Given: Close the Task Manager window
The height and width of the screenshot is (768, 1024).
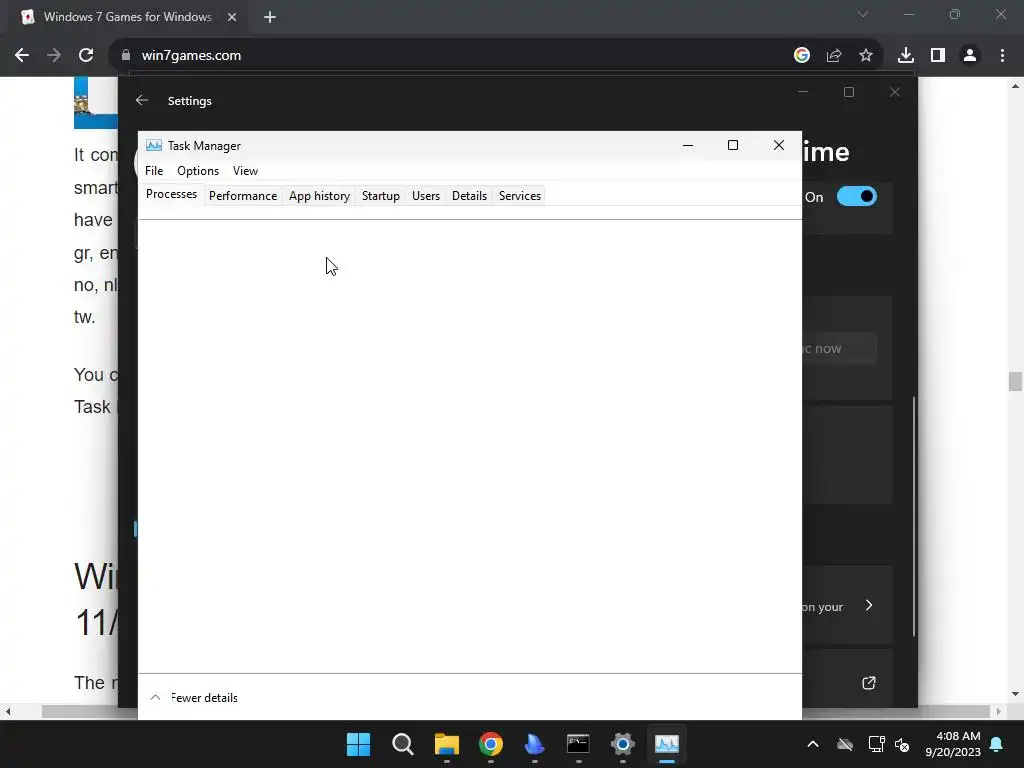Looking at the screenshot, I should [778, 145].
